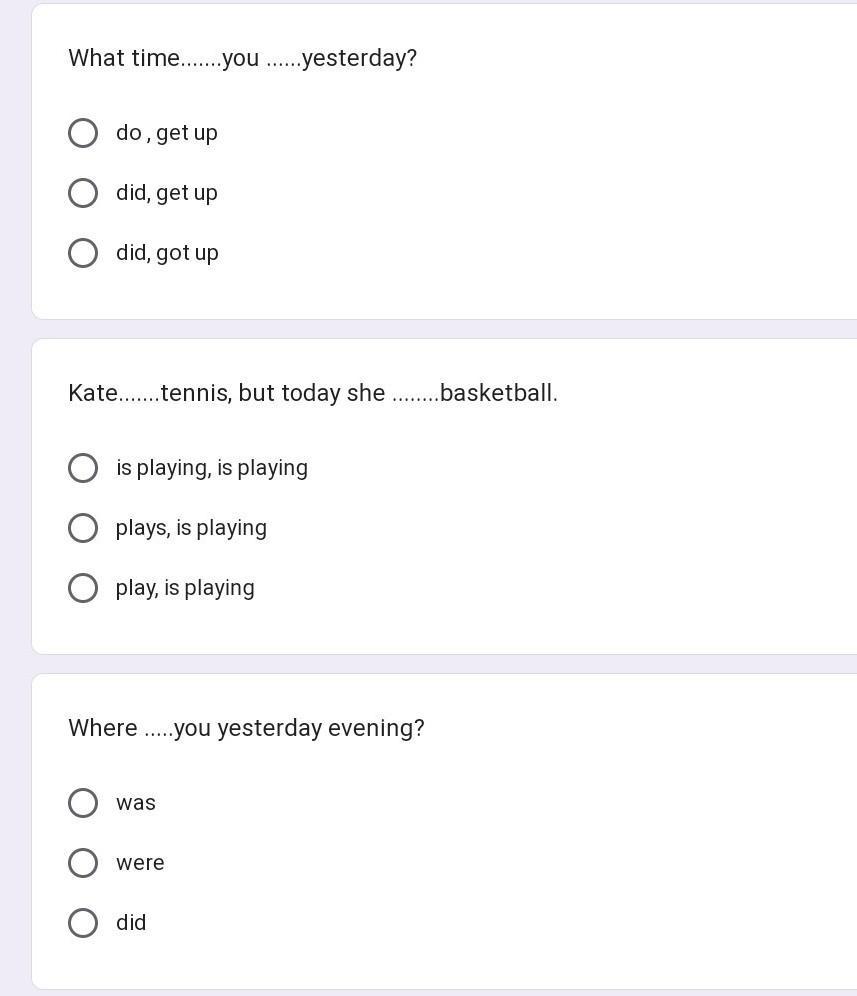The image size is (857, 996).
Task: Pick the 'did' radio button in last question
Action: tap(83, 922)
